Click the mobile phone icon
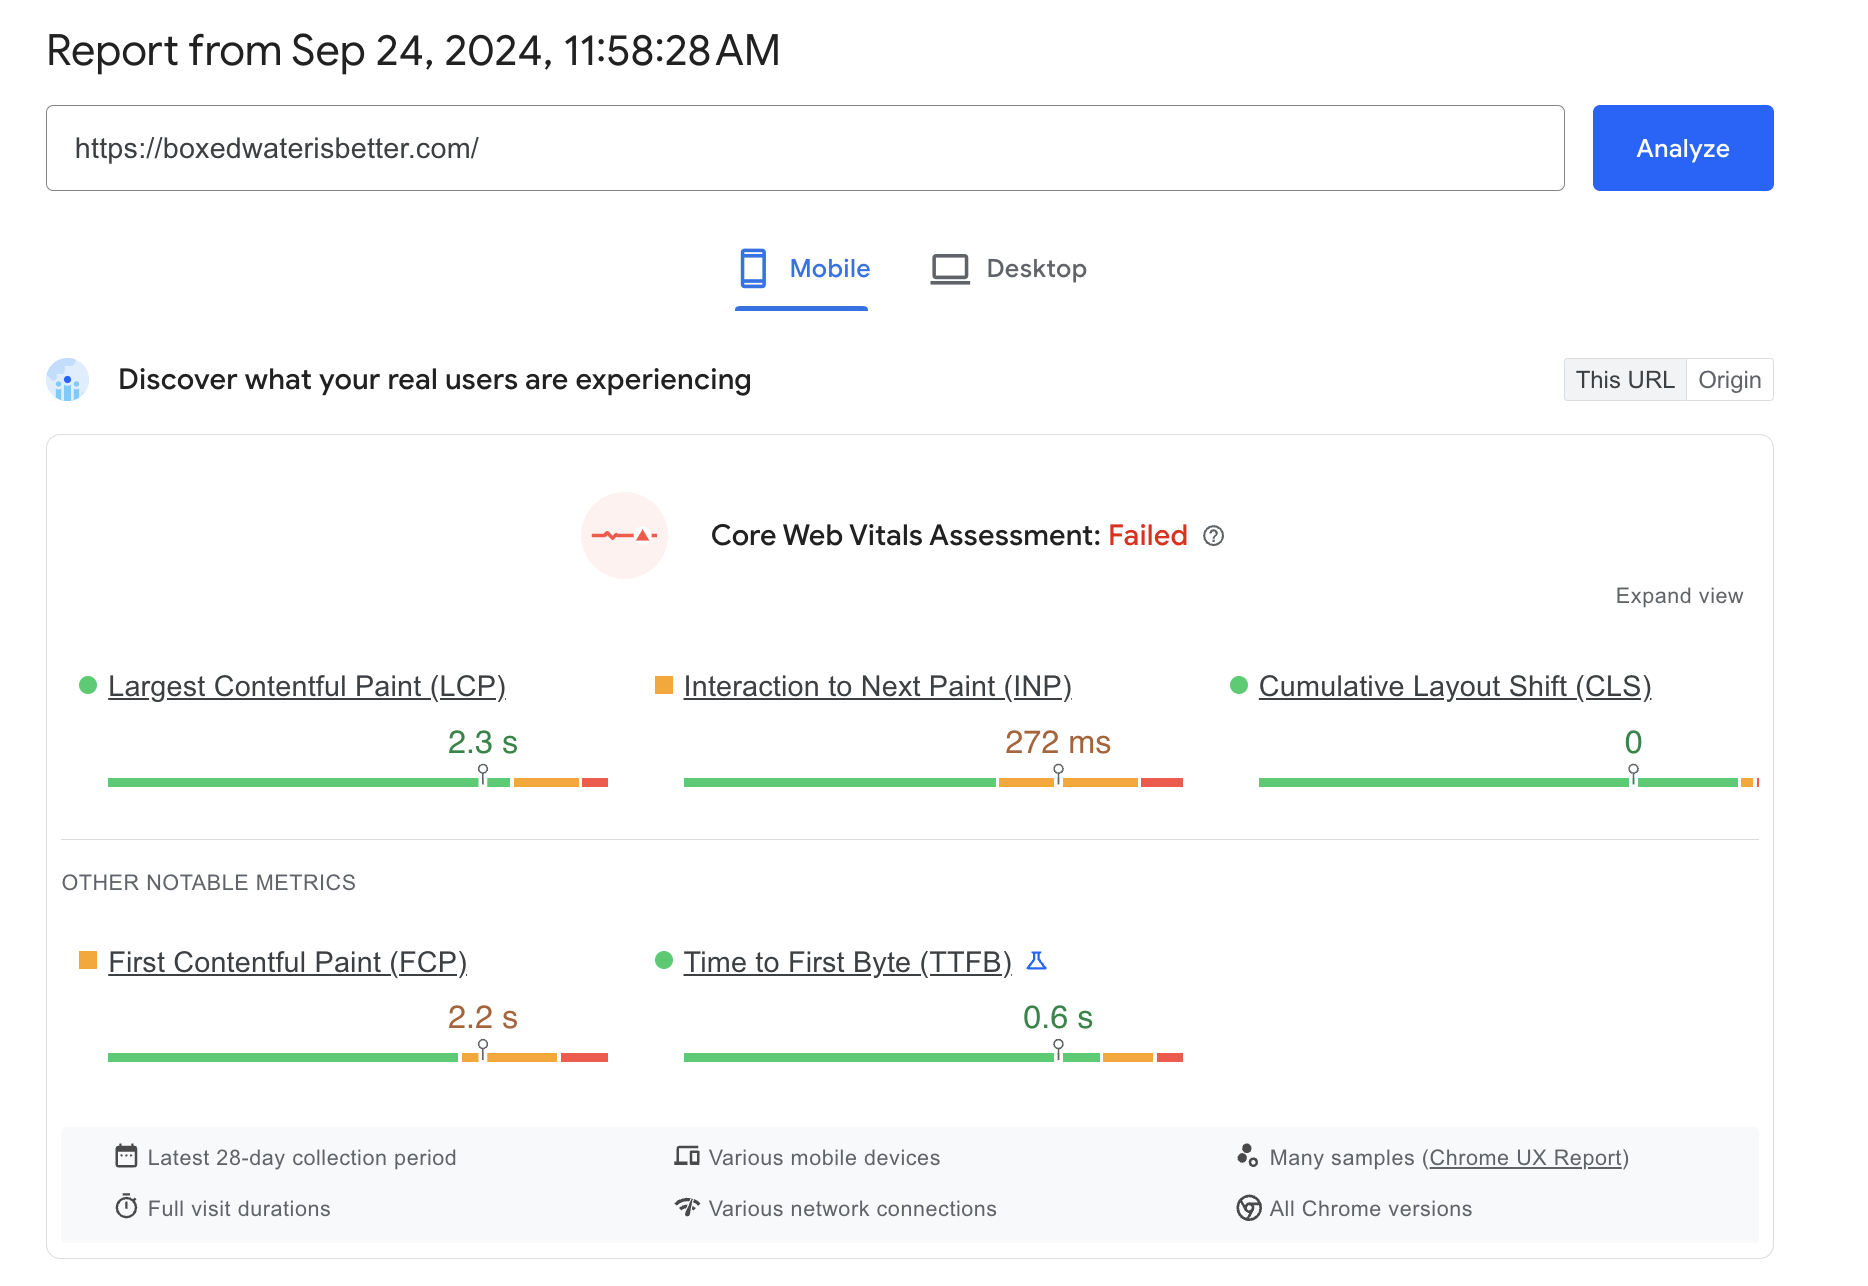1868x1286 pixels. click(x=753, y=269)
